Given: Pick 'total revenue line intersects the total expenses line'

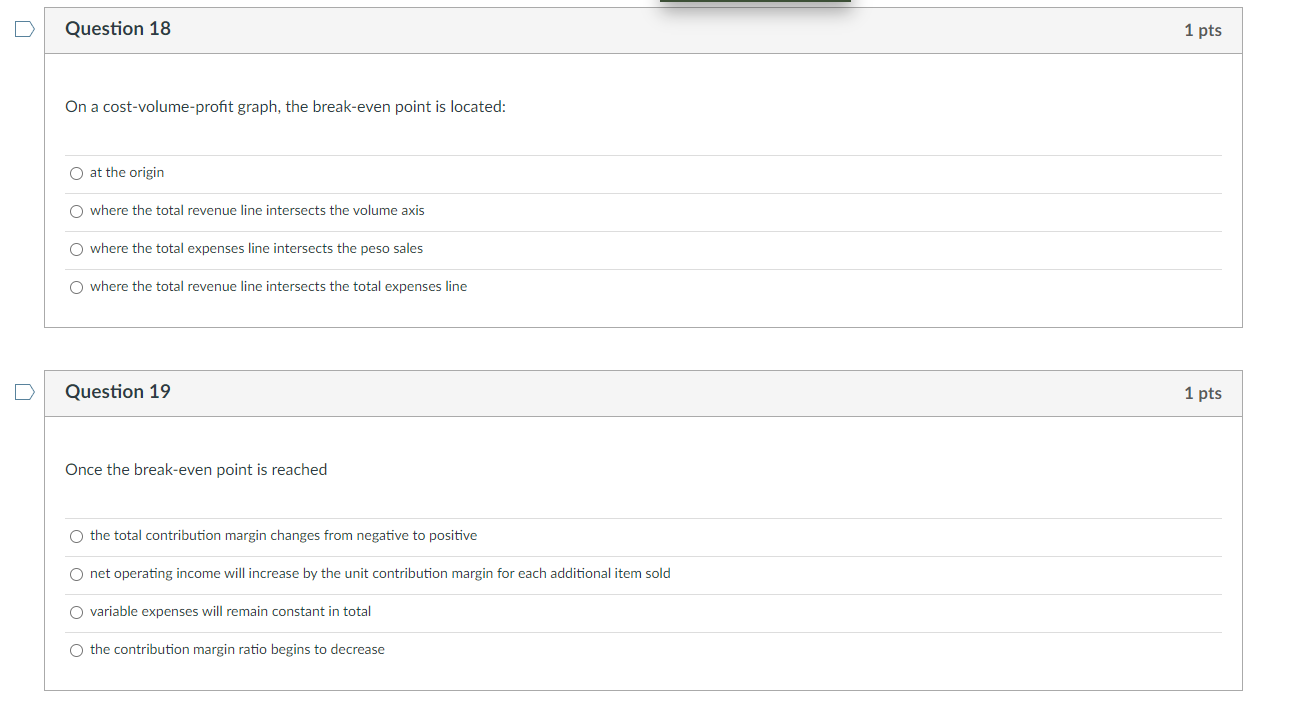Looking at the screenshot, I should click(77, 287).
